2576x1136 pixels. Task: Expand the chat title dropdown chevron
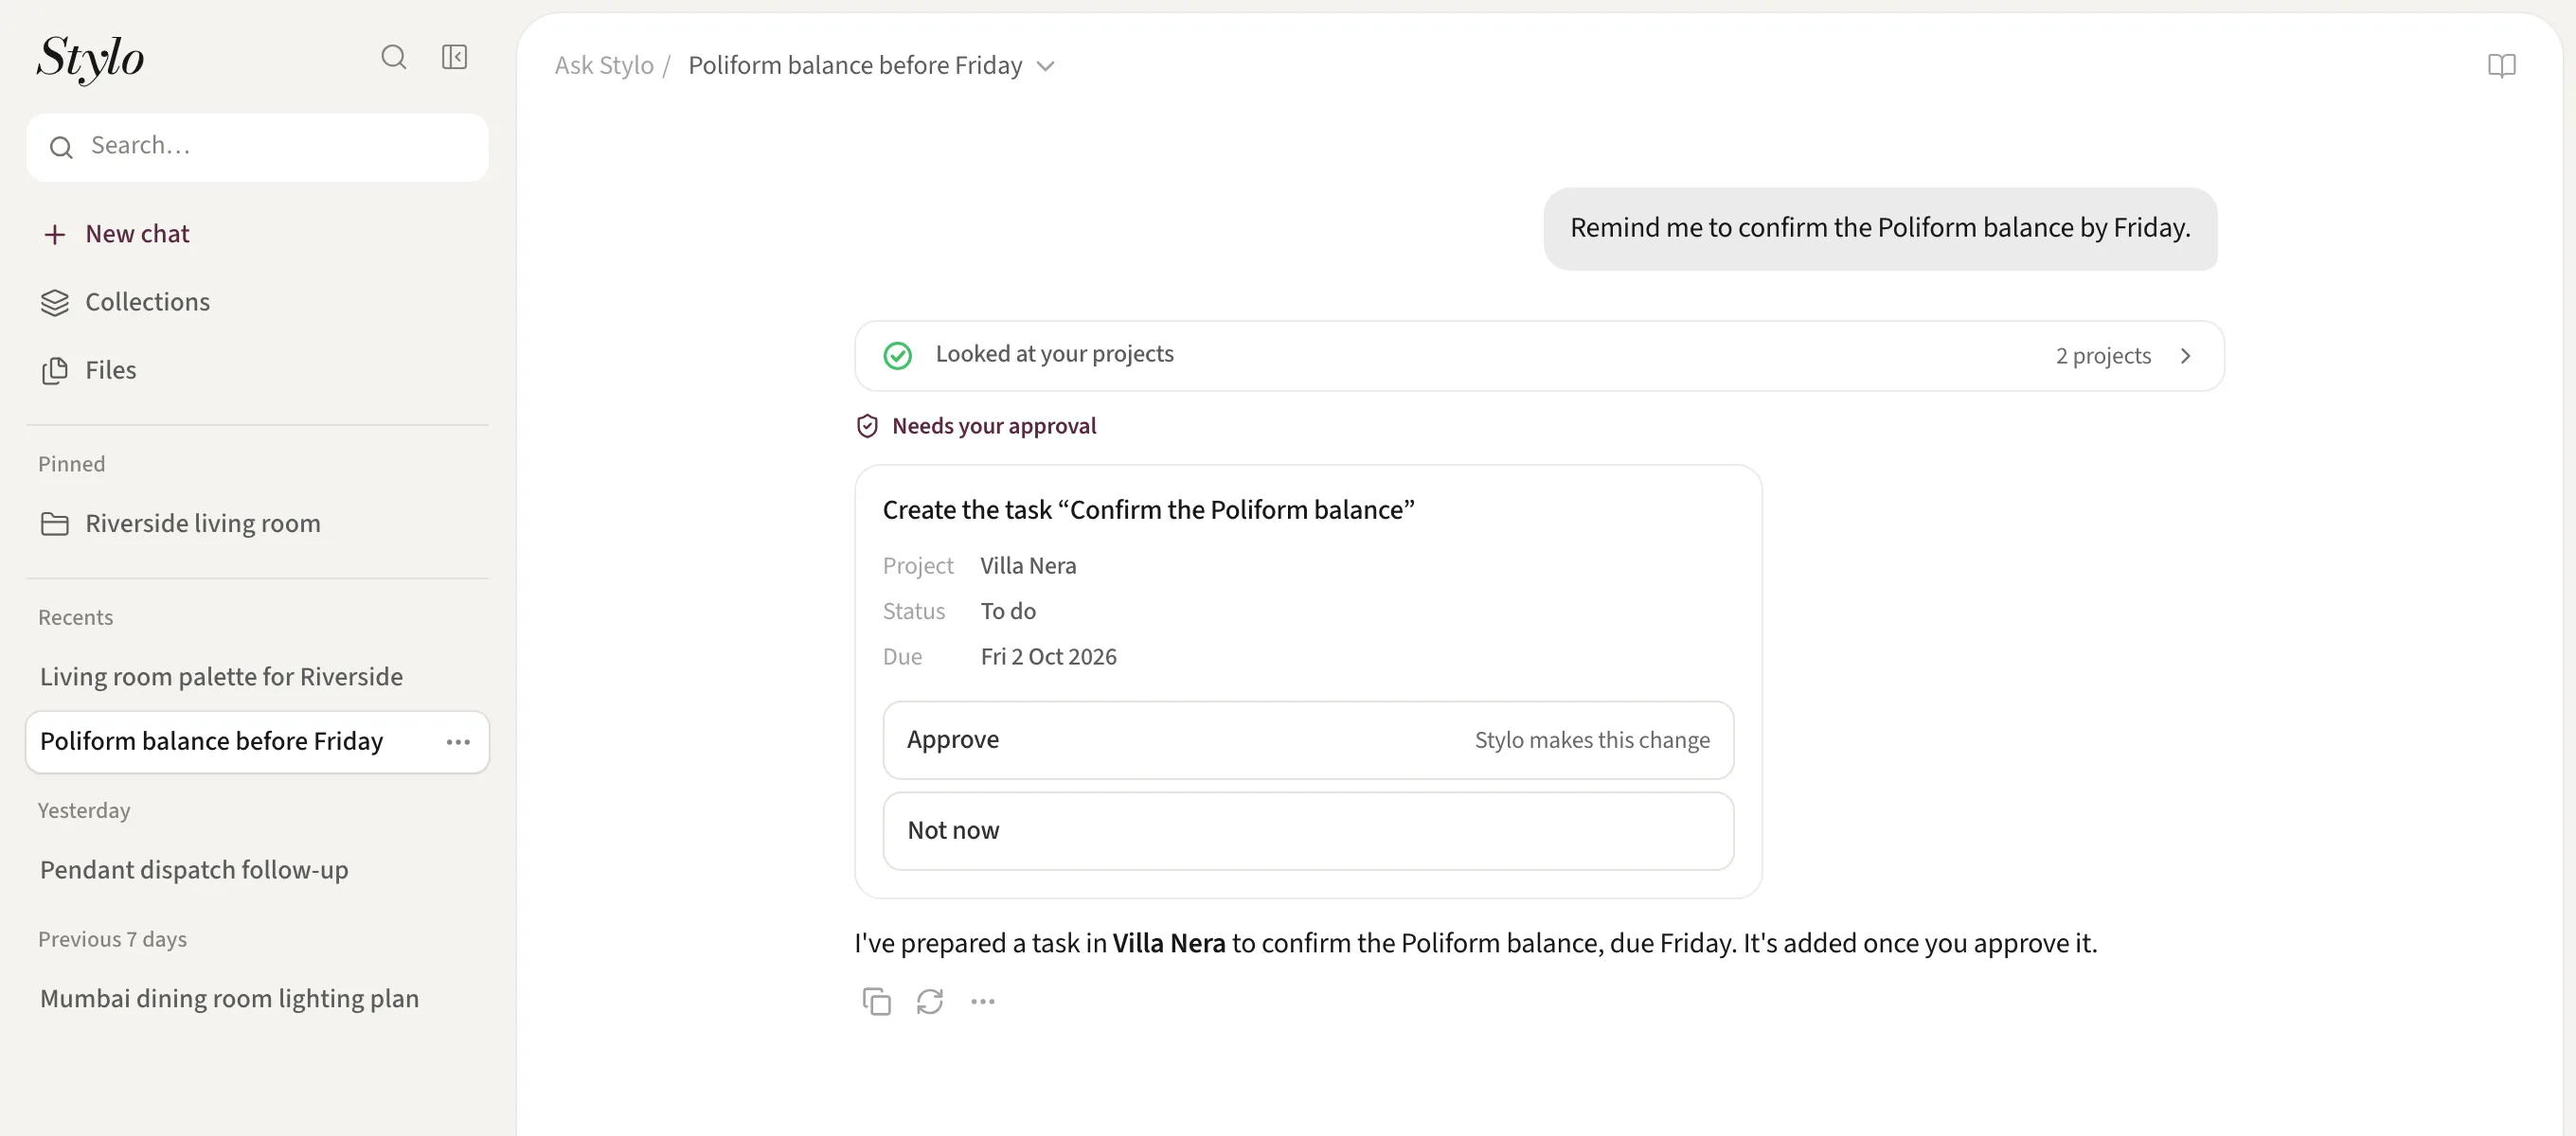pos(1046,66)
